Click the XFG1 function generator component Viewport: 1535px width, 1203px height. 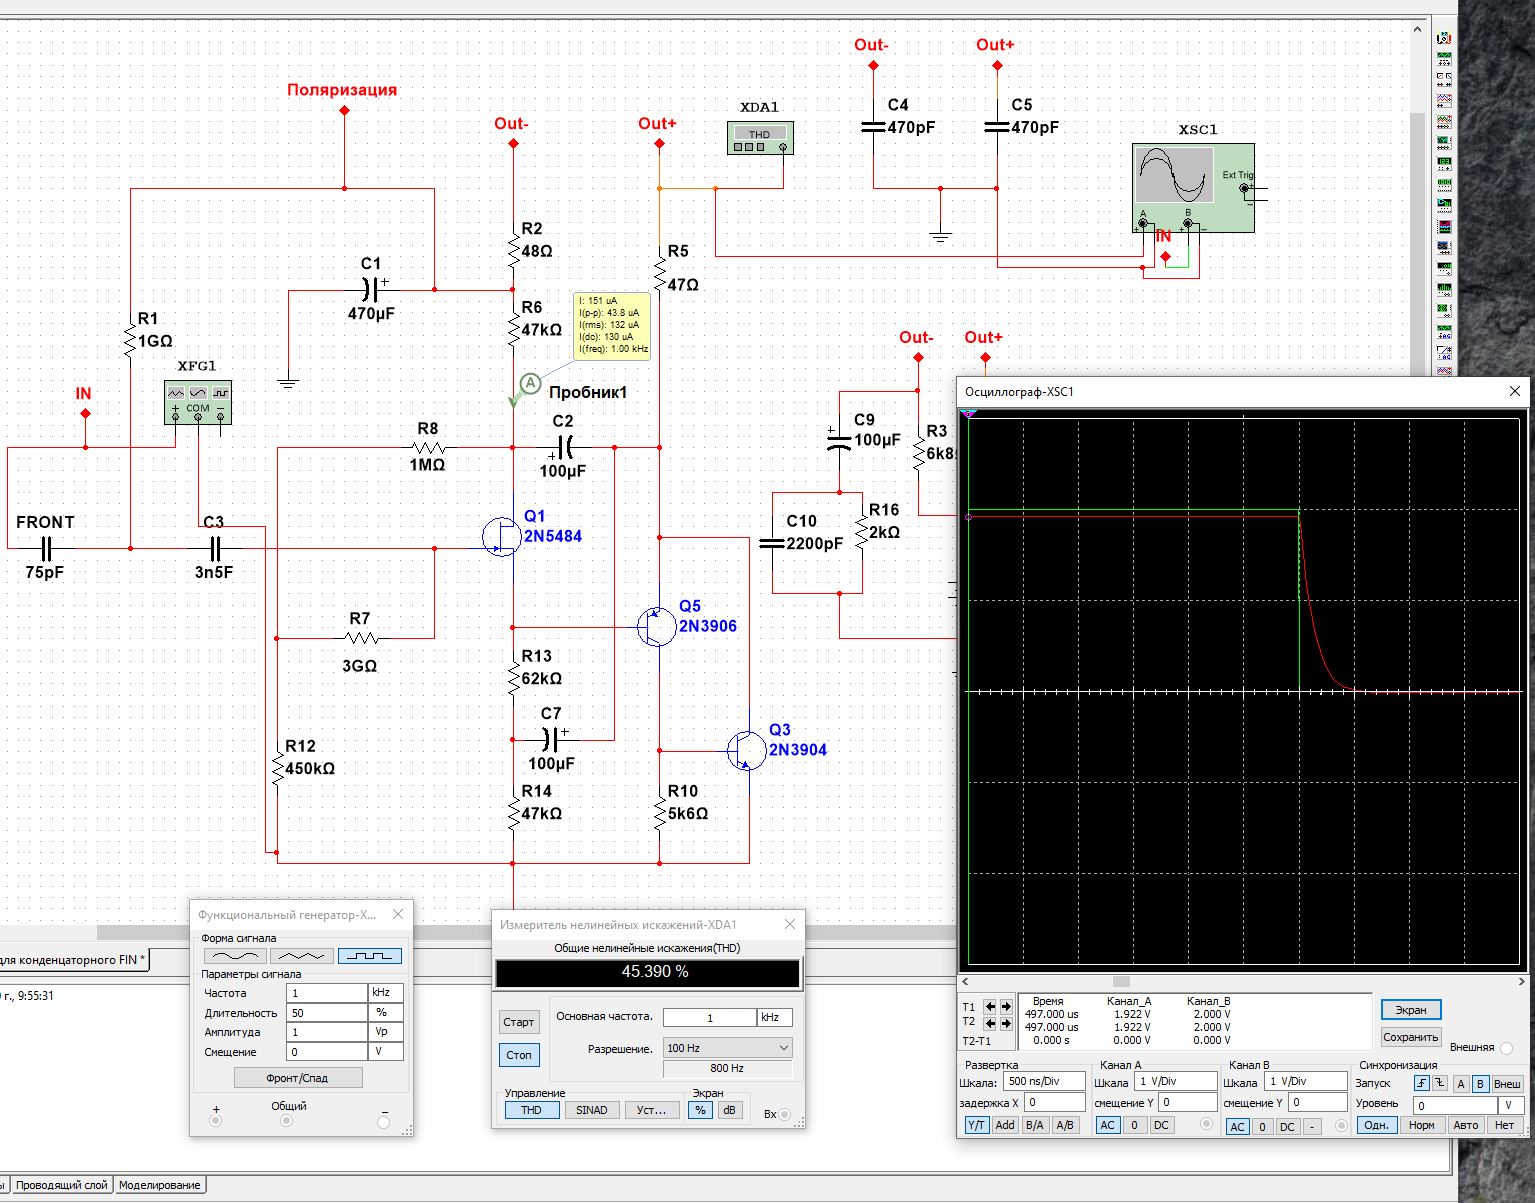pyautogui.click(x=198, y=401)
